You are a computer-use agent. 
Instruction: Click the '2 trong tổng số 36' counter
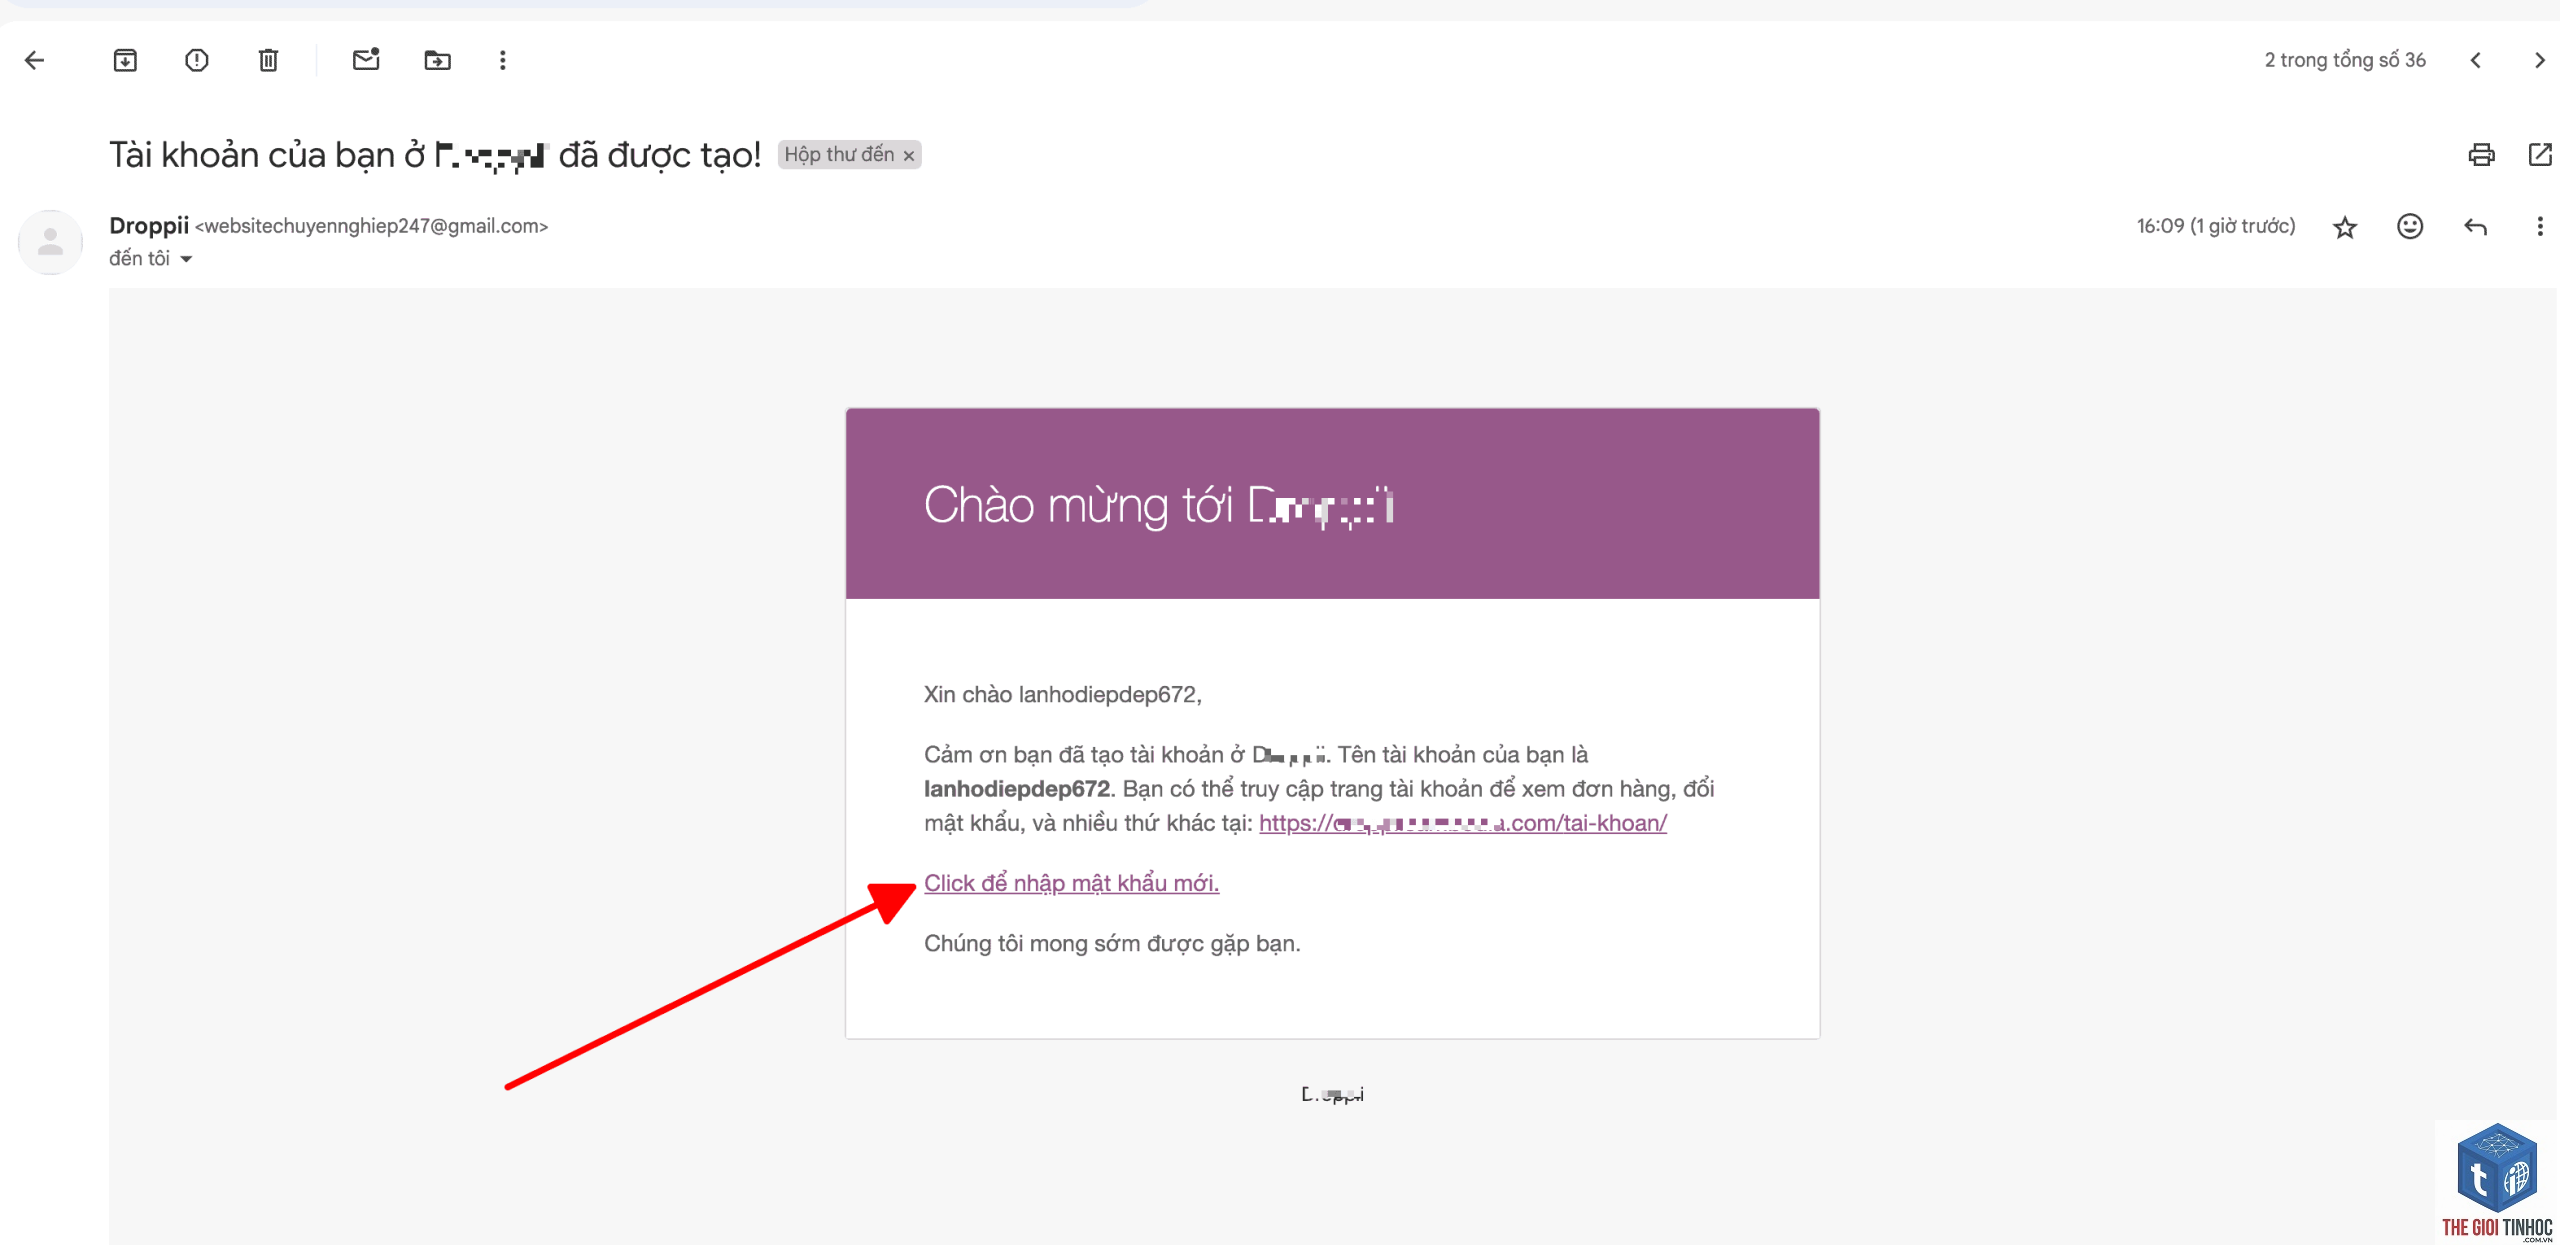tap(2345, 60)
